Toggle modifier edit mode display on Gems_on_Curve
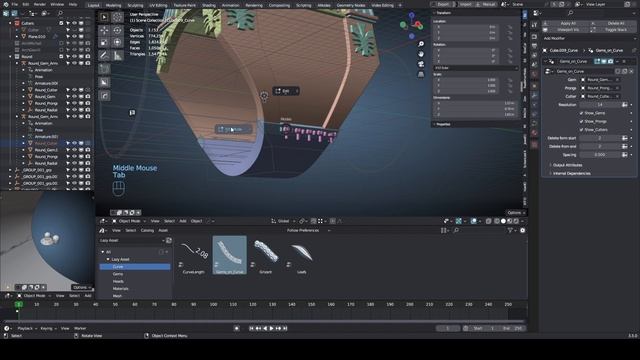Screen dimensions: 640x360 click(x=597, y=61)
